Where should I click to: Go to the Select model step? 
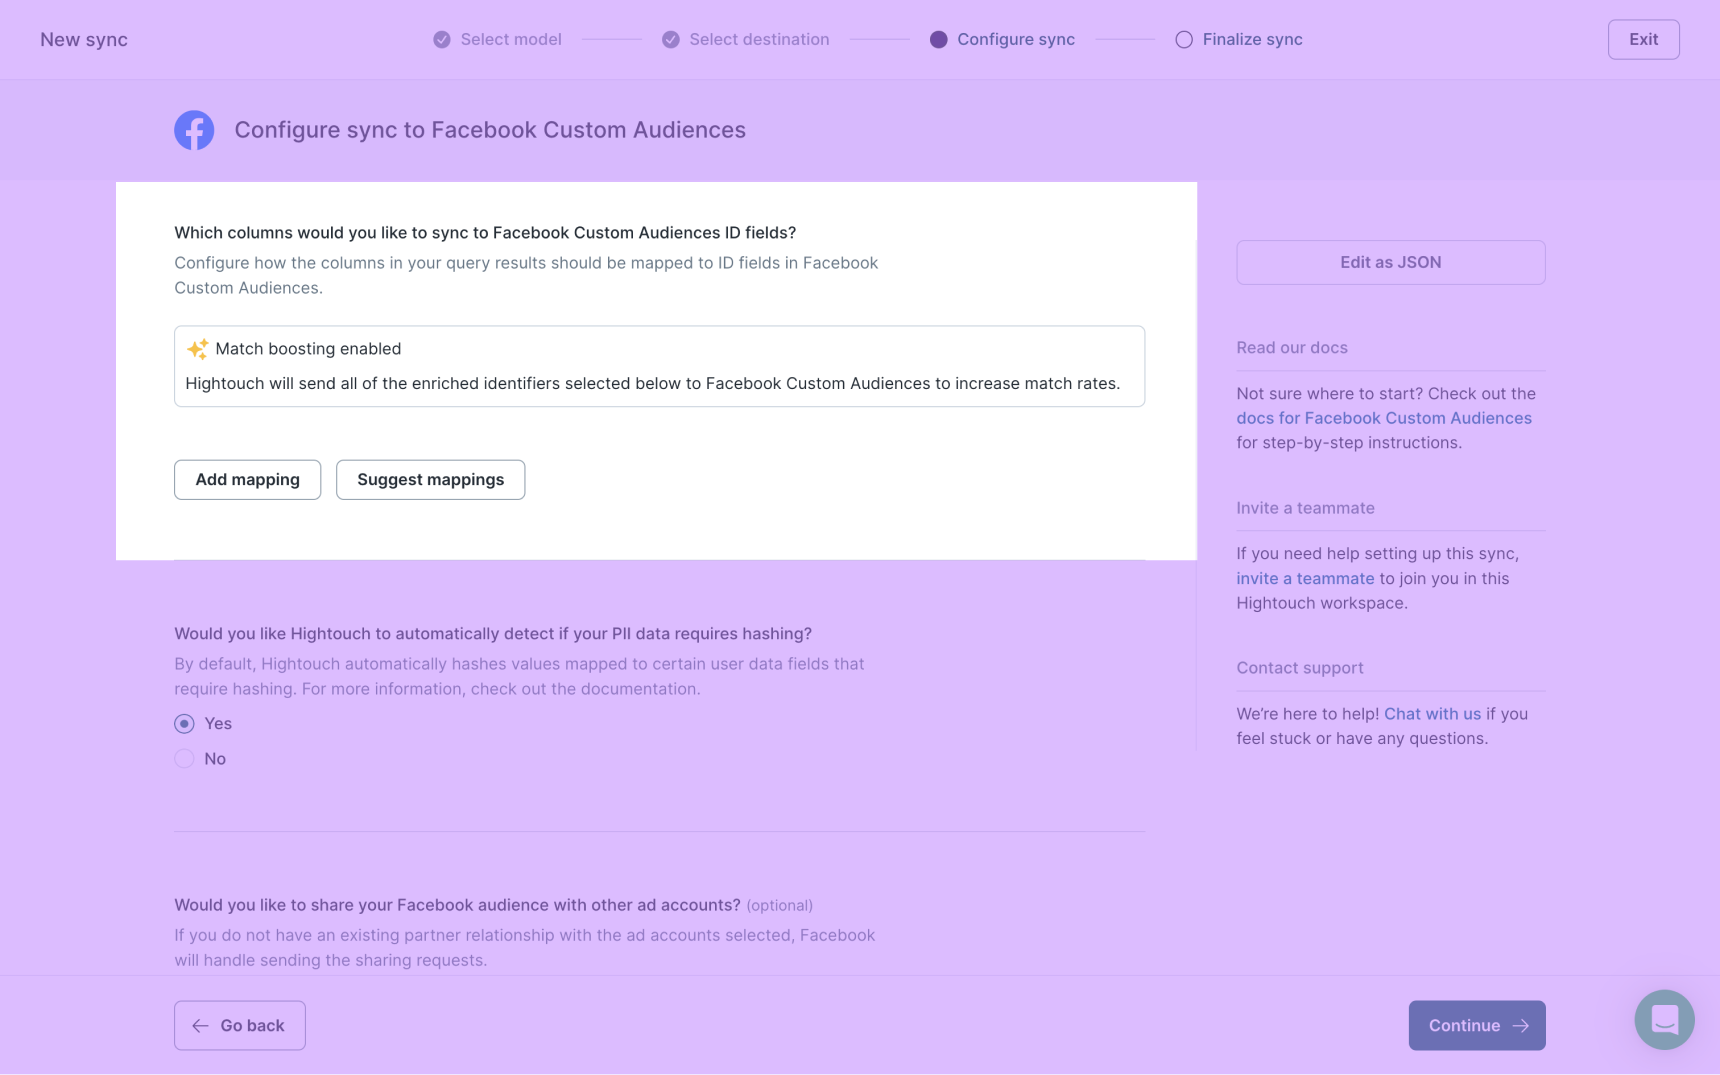point(510,40)
